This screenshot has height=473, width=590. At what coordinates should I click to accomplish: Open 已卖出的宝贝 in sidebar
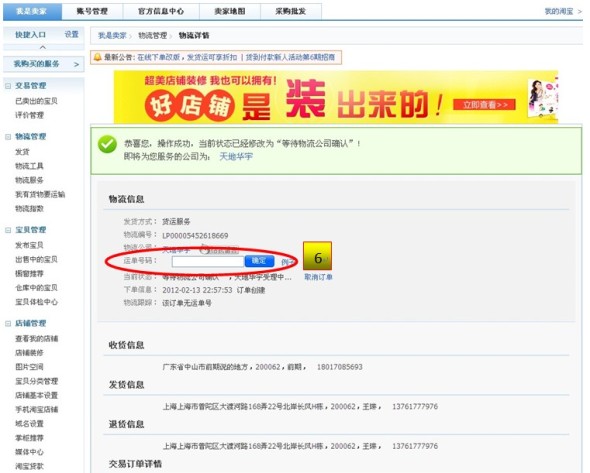point(36,101)
